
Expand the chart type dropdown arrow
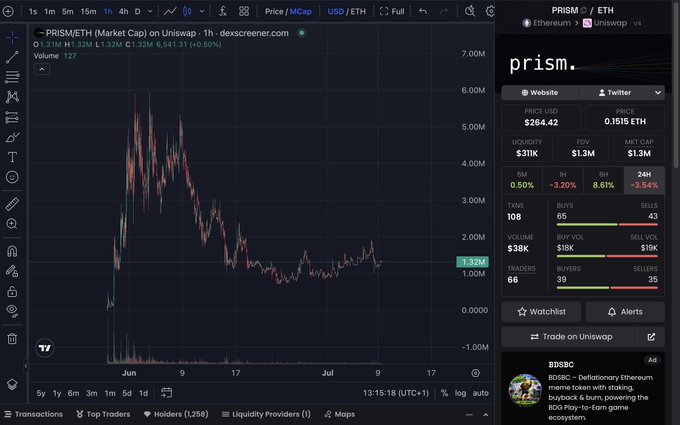202,11
